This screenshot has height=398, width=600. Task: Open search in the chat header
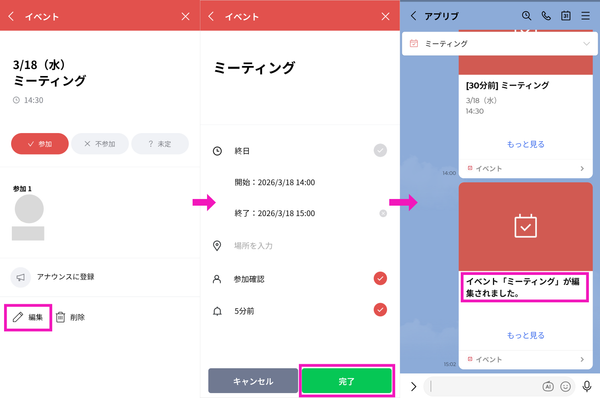pyautogui.click(x=527, y=16)
